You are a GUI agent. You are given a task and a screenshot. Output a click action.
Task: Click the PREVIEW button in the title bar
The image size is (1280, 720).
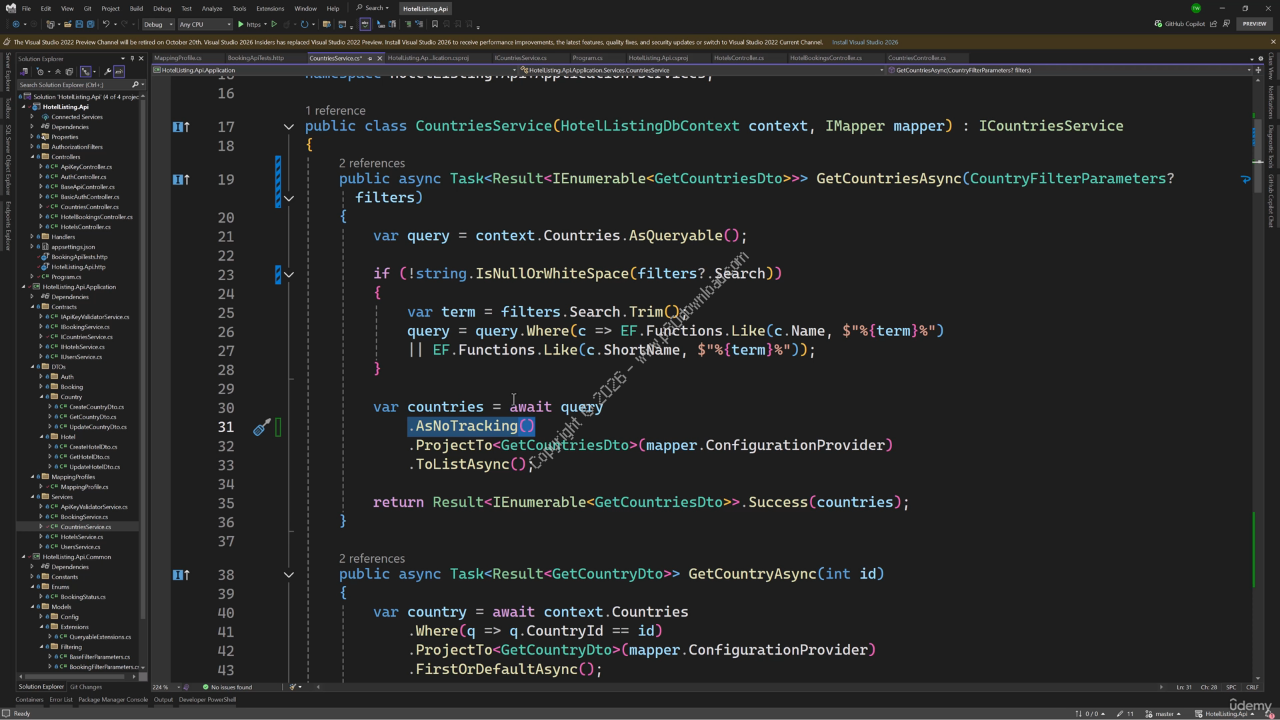[x=1254, y=24]
